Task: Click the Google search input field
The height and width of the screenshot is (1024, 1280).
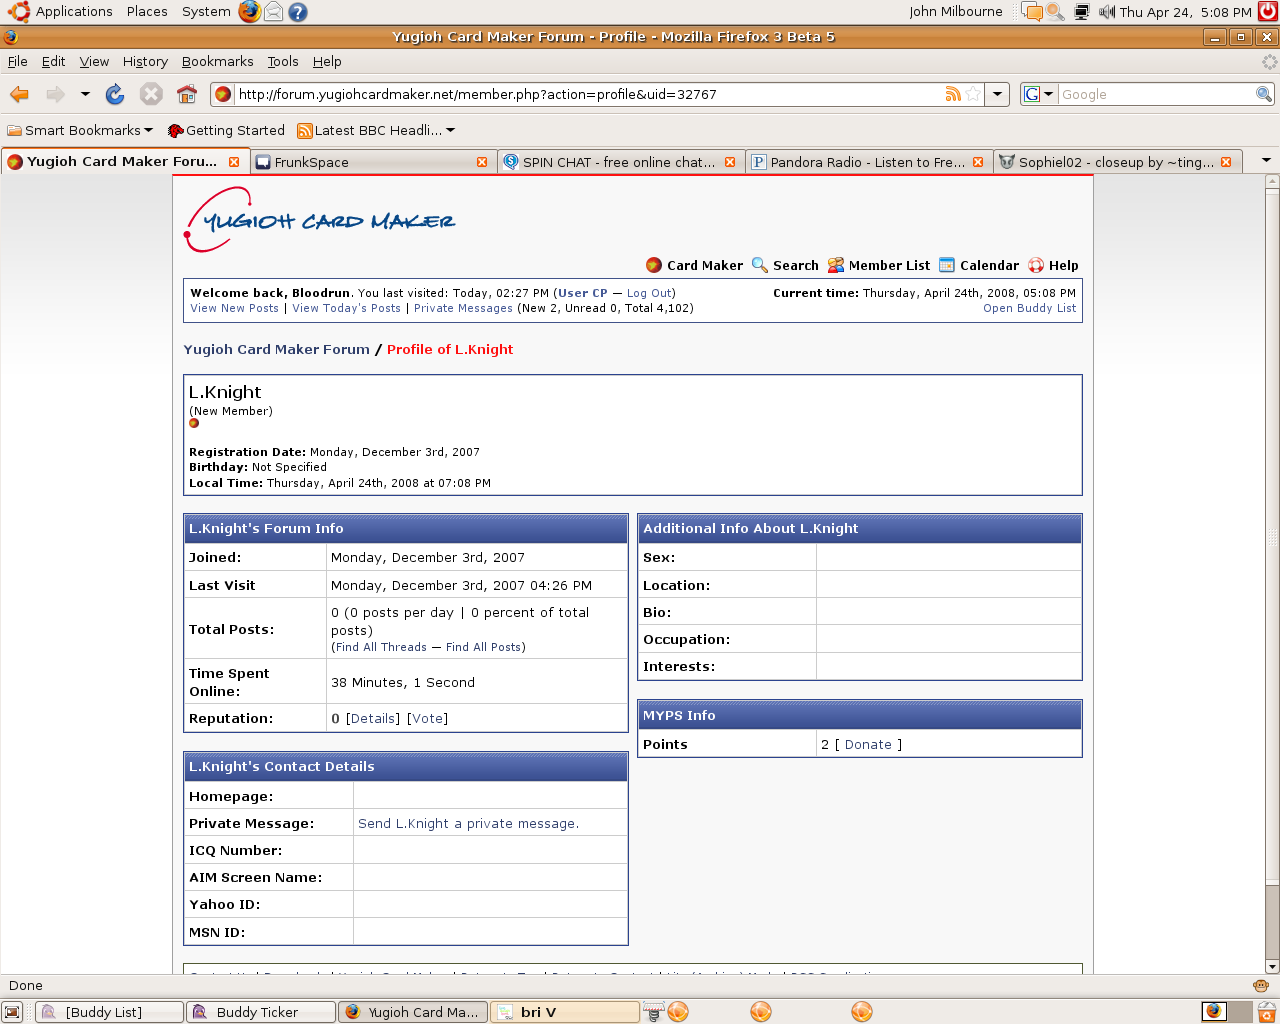Action: [1155, 94]
